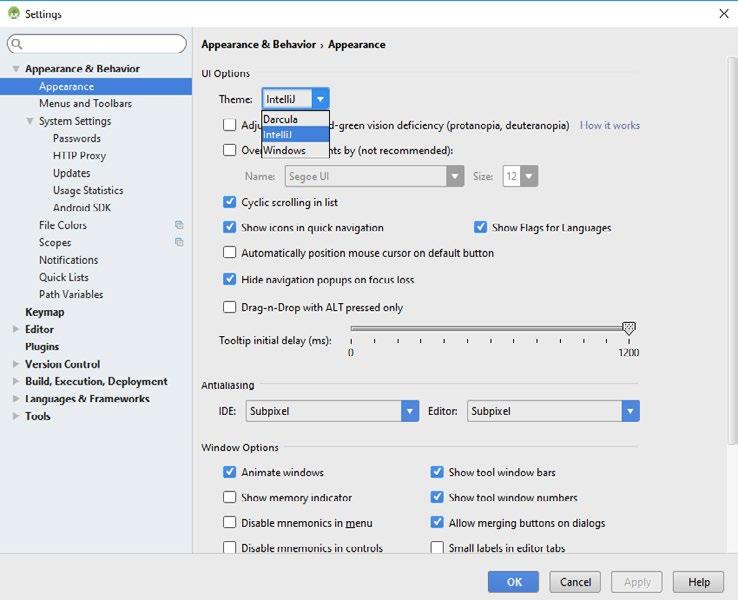Uncheck Cyclic scrolling in list

(229, 202)
